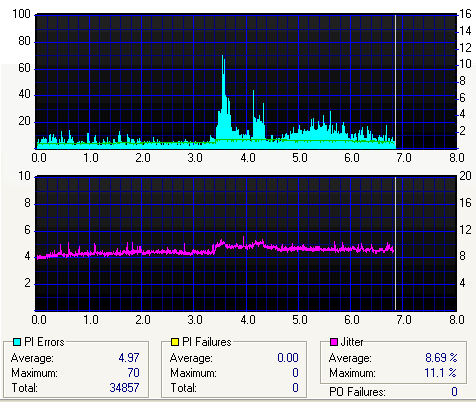Select the Jitter Average value 8.69 %
This screenshot has width=476, height=402.
(441, 358)
